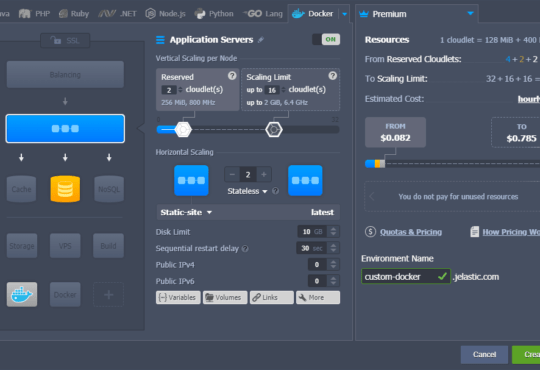Click the document icon beside How Pricing Works

475,232
